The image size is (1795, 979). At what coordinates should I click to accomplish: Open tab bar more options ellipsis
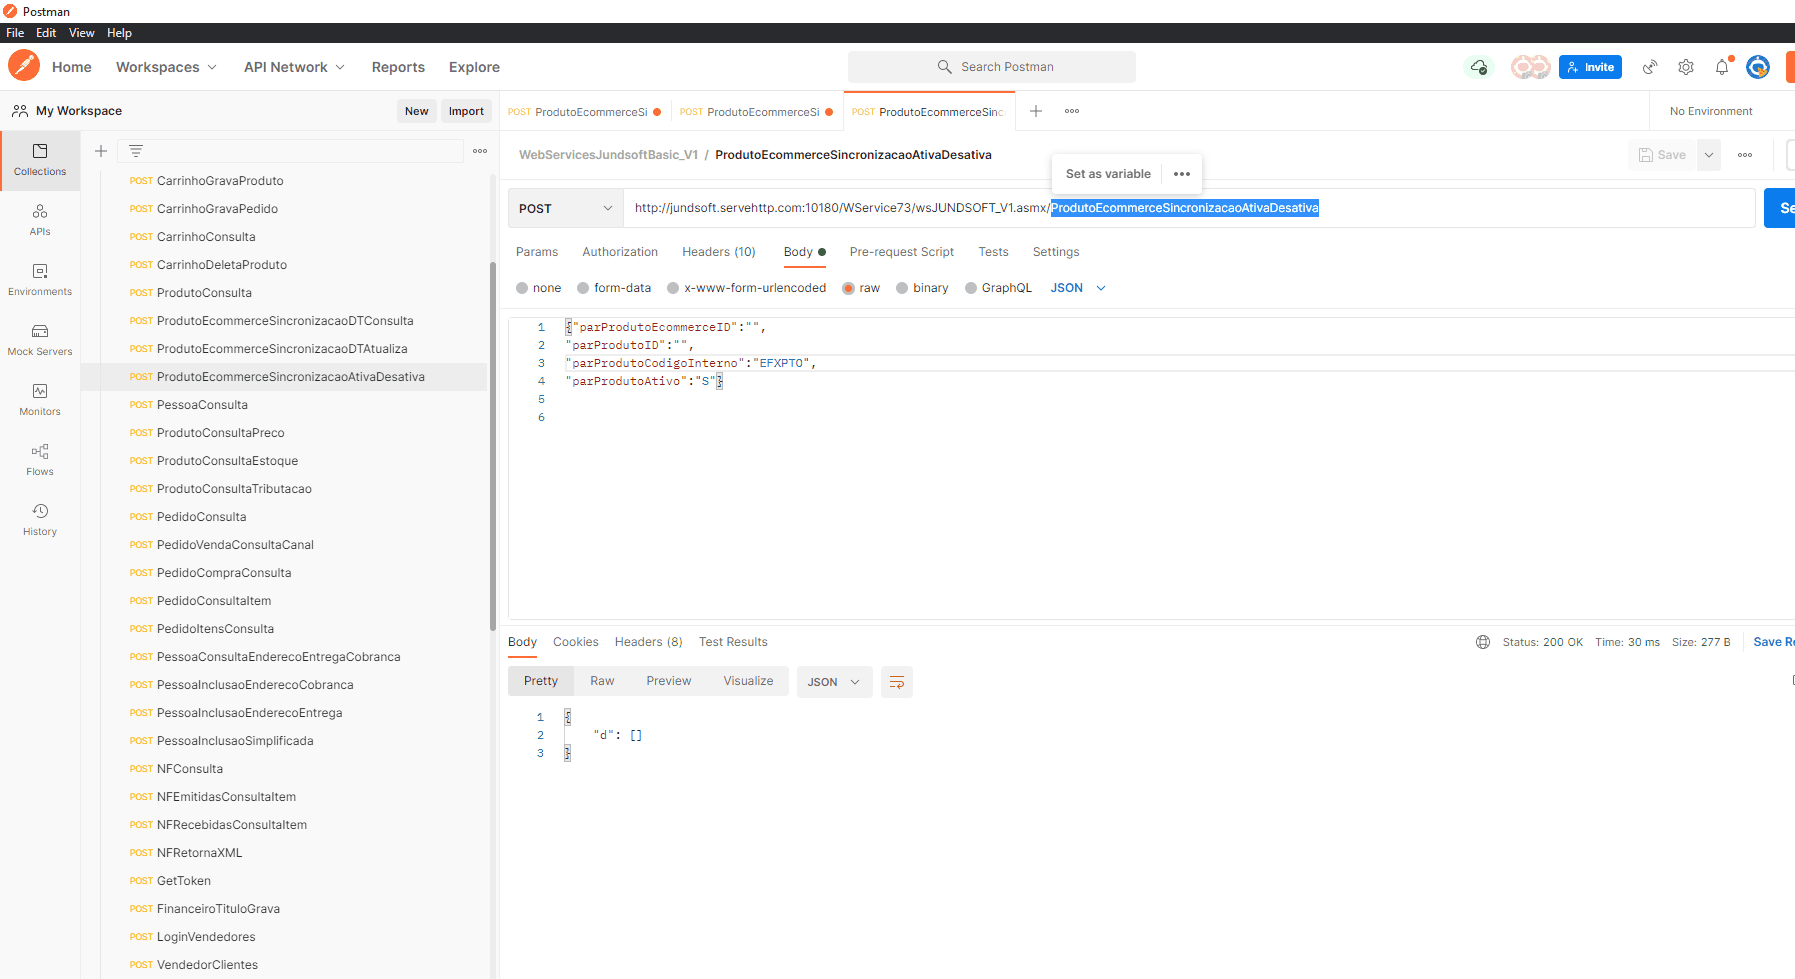[1072, 111]
